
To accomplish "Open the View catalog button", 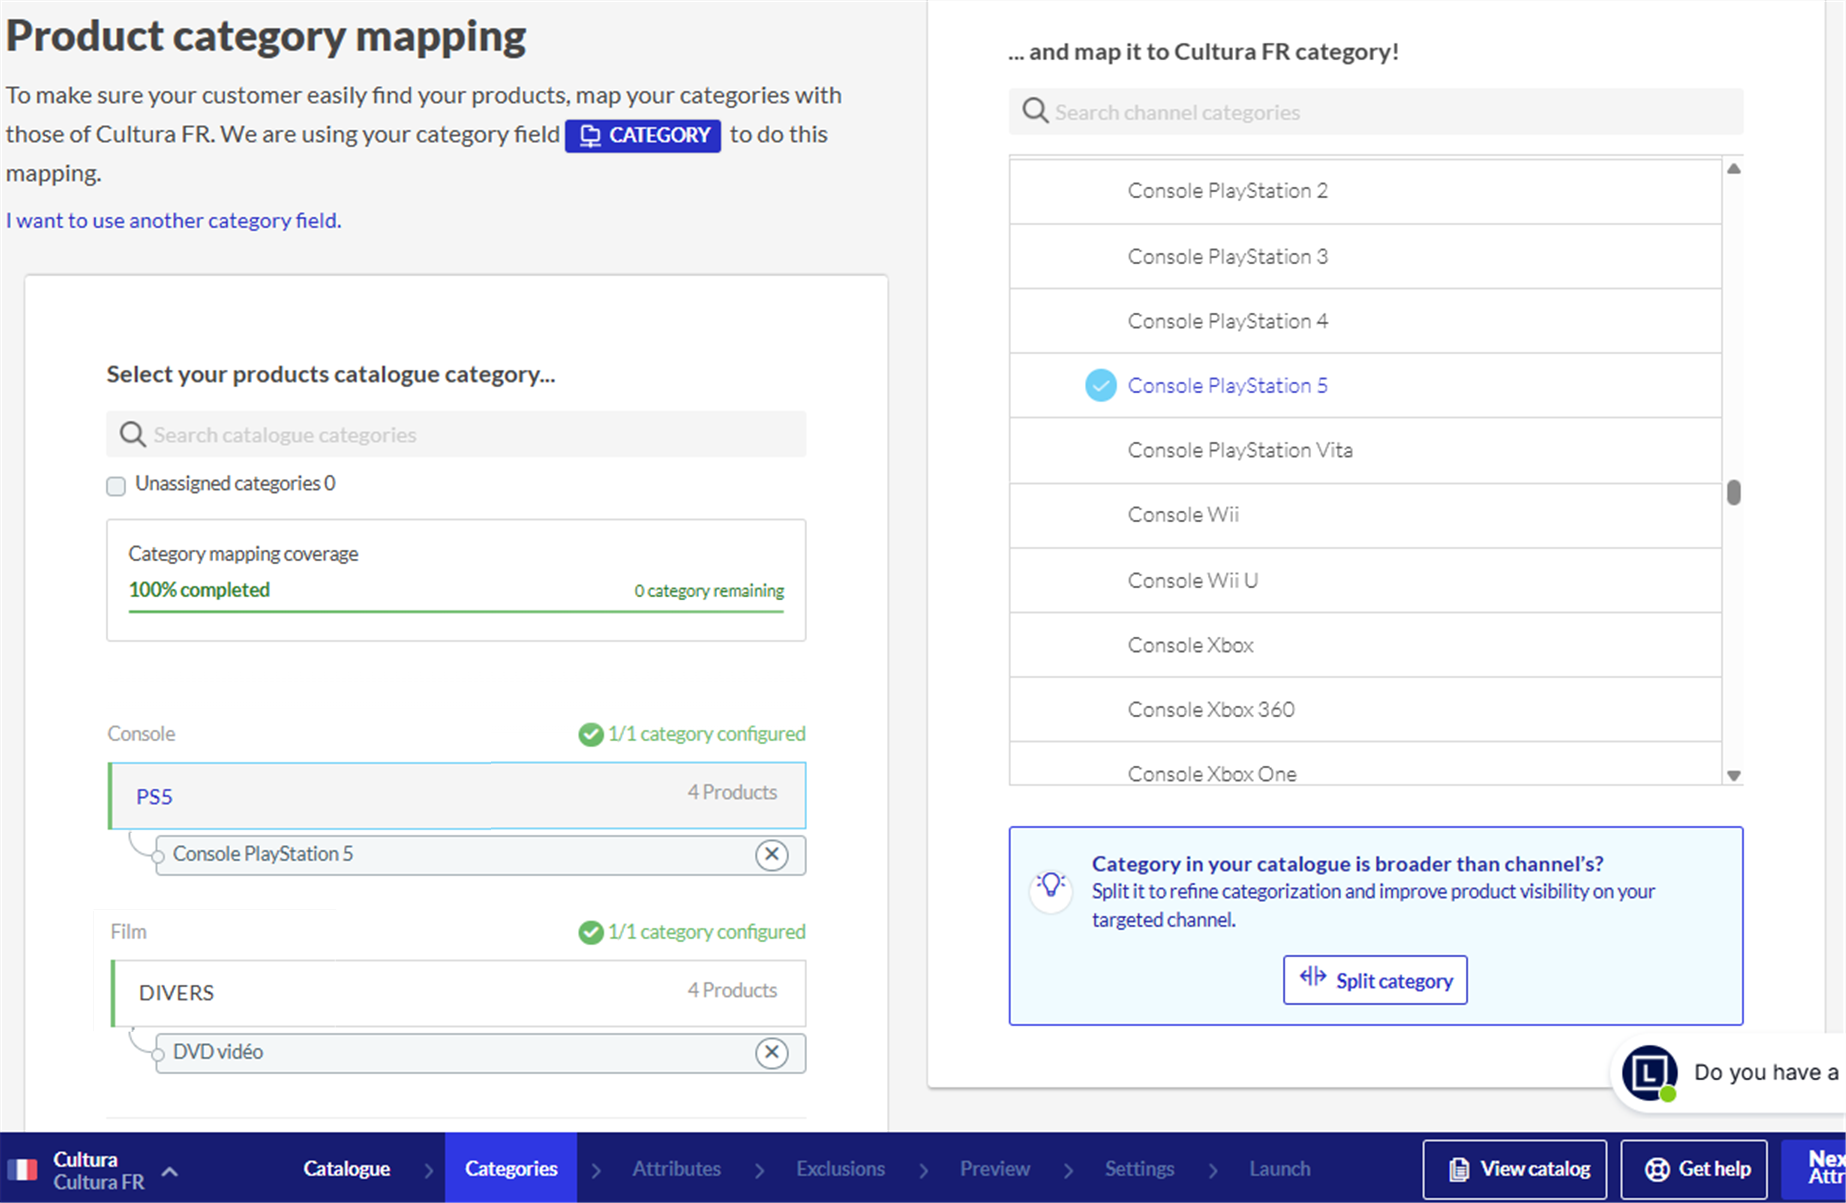I will (1514, 1169).
